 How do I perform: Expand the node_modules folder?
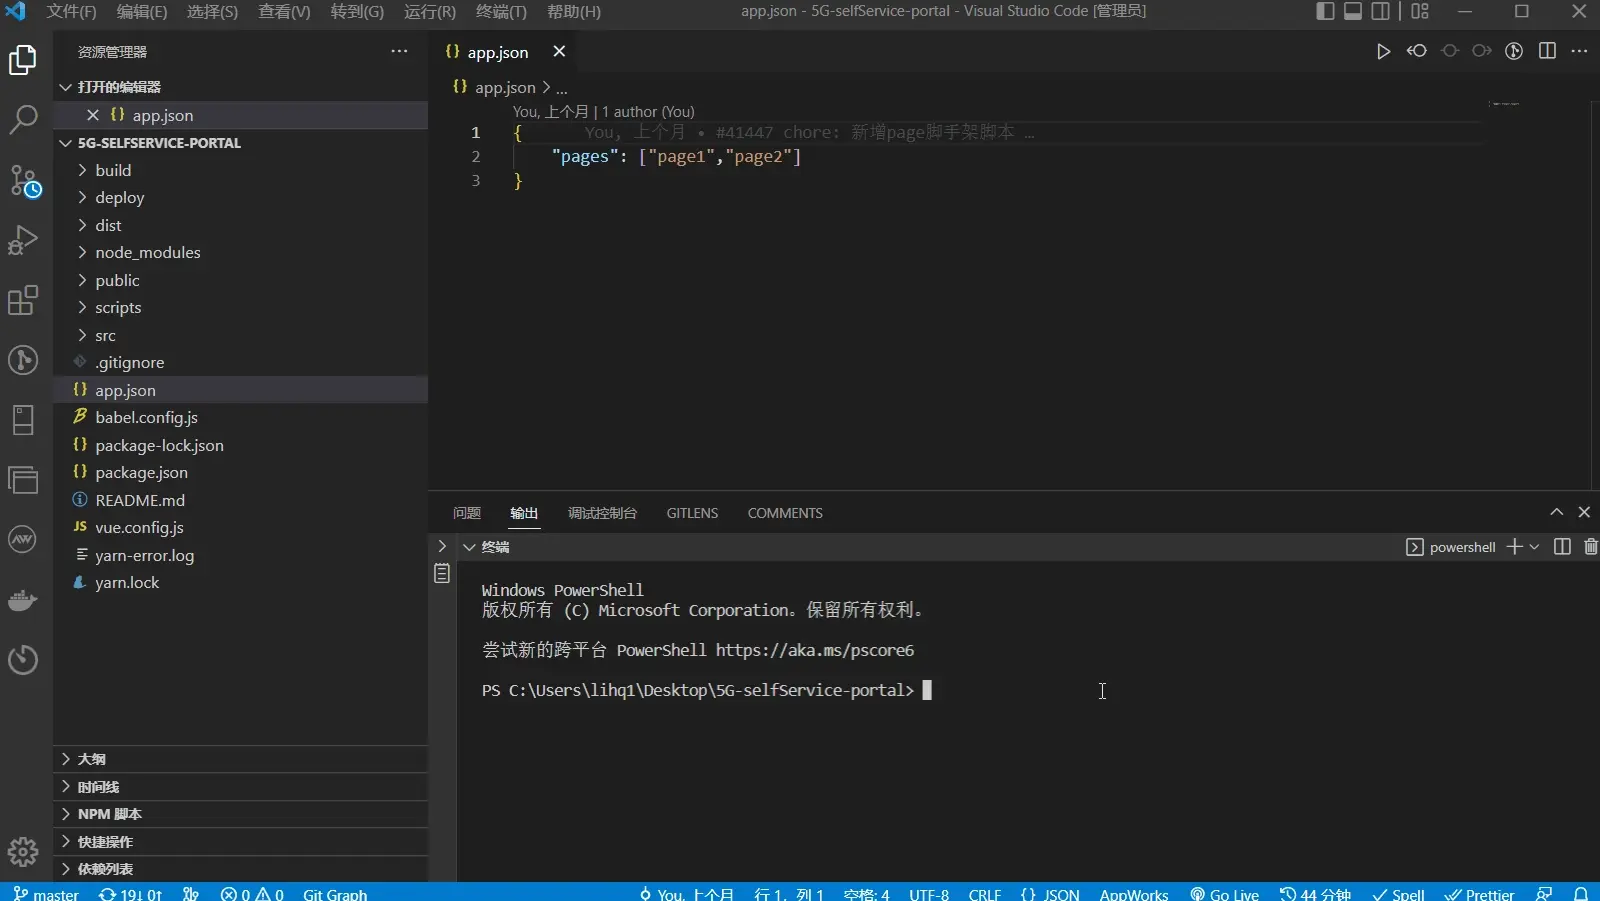coord(147,253)
